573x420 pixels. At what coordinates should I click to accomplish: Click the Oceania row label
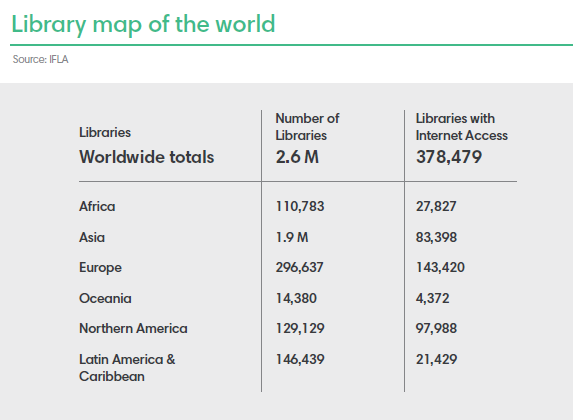105,298
